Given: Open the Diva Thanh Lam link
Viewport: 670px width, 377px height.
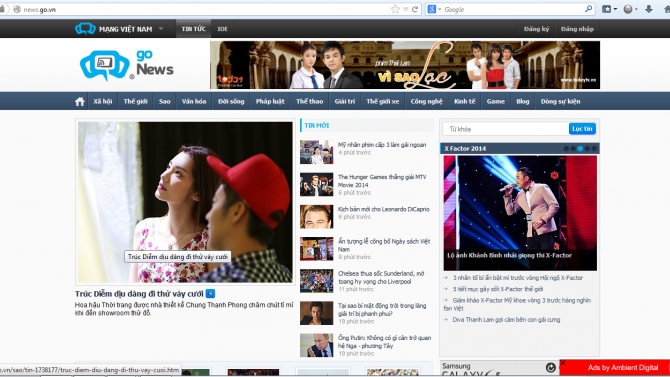Looking at the screenshot, I should click(506, 319).
